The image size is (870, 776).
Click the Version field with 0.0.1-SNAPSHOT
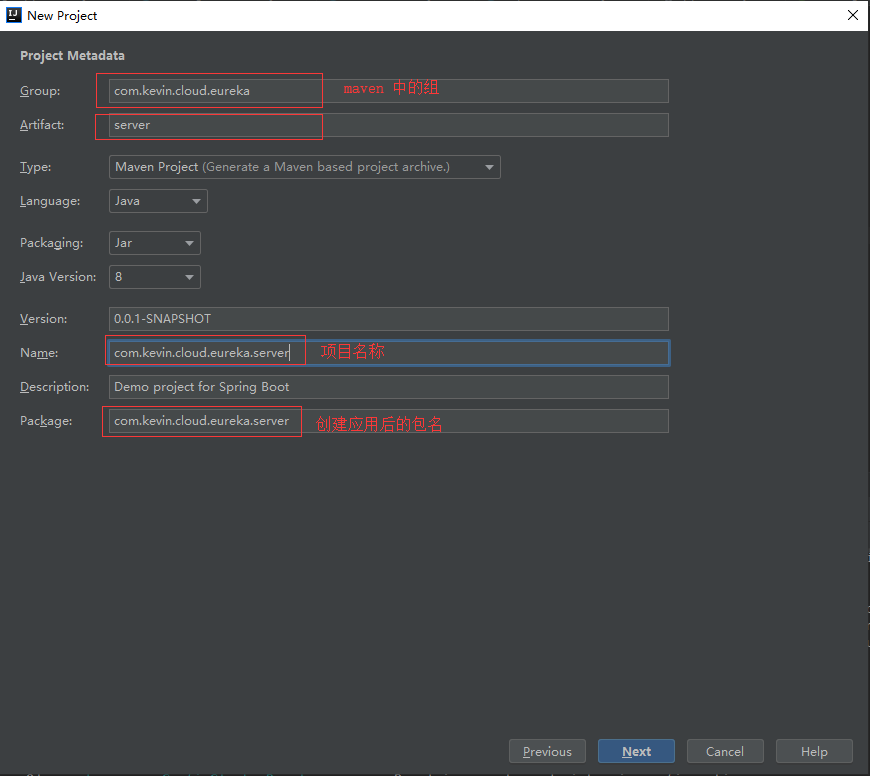pos(388,319)
